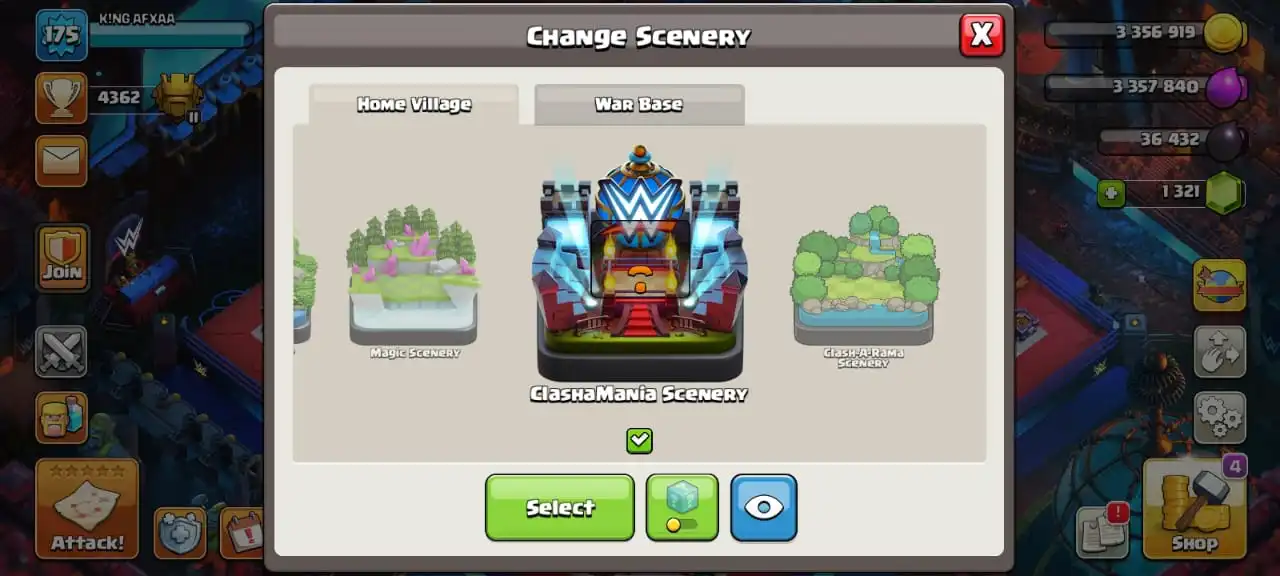Open the troop and potion army icon
1280x576 pixels.
[x=62, y=417]
